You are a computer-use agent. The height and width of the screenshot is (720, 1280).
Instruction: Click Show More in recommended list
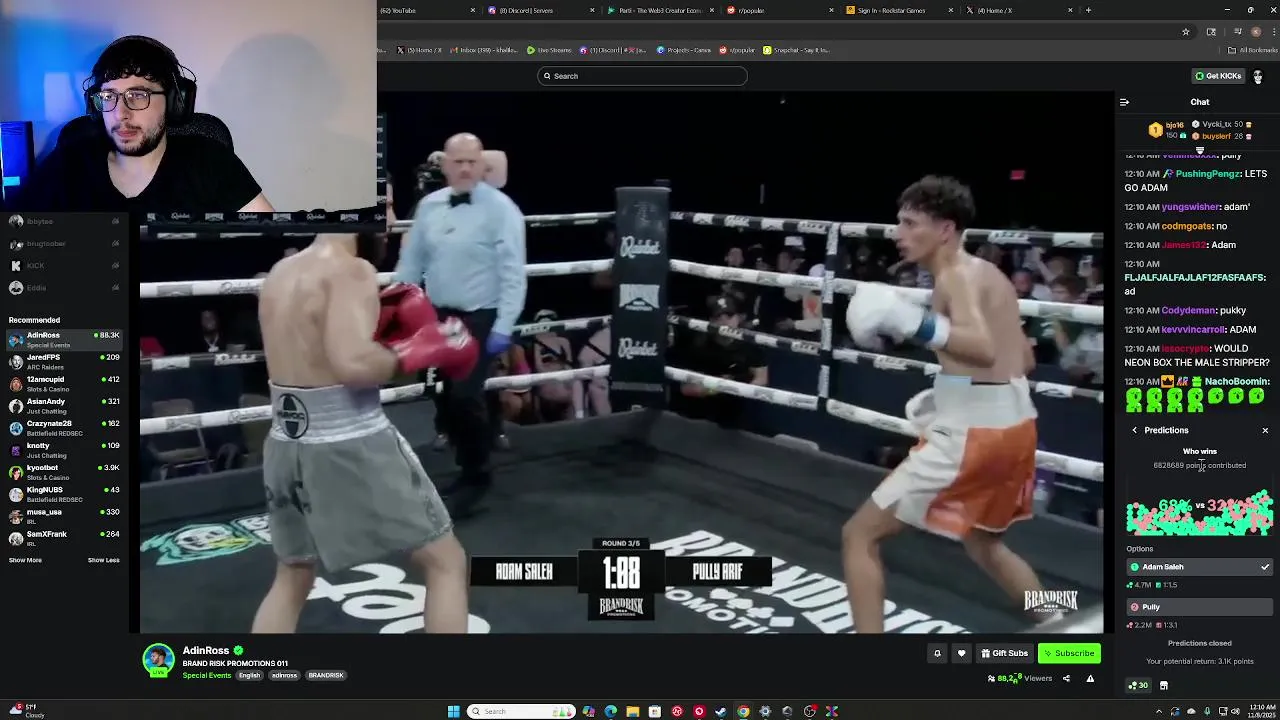point(25,560)
